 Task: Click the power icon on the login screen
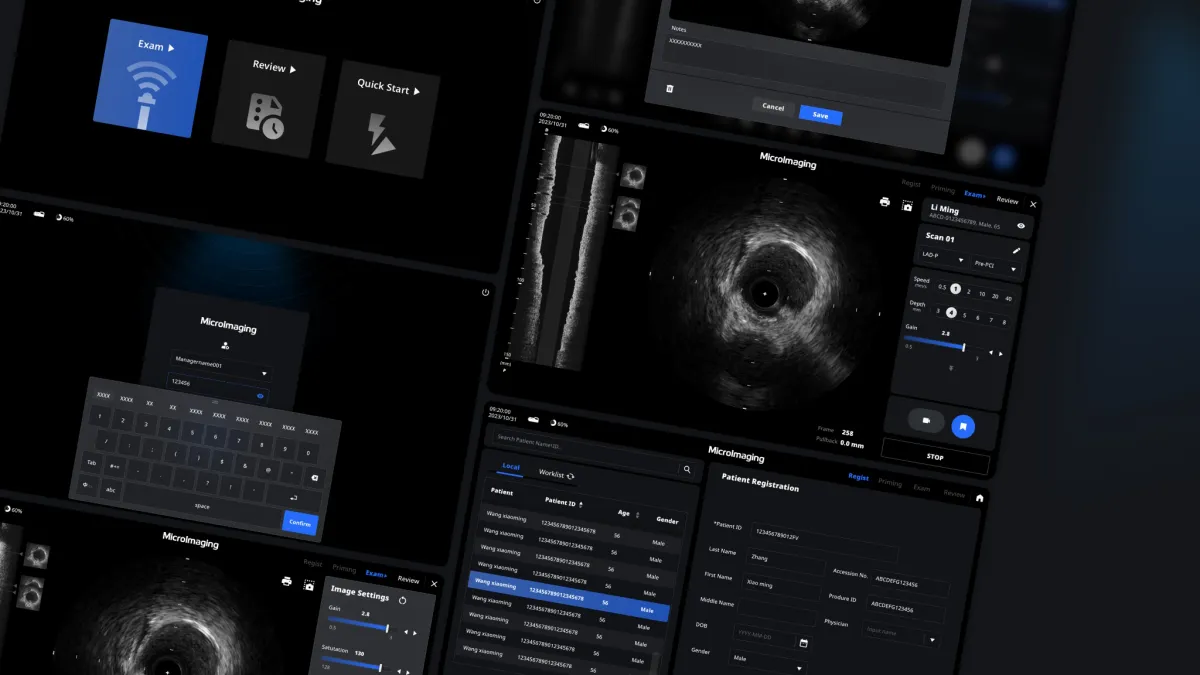(485, 292)
